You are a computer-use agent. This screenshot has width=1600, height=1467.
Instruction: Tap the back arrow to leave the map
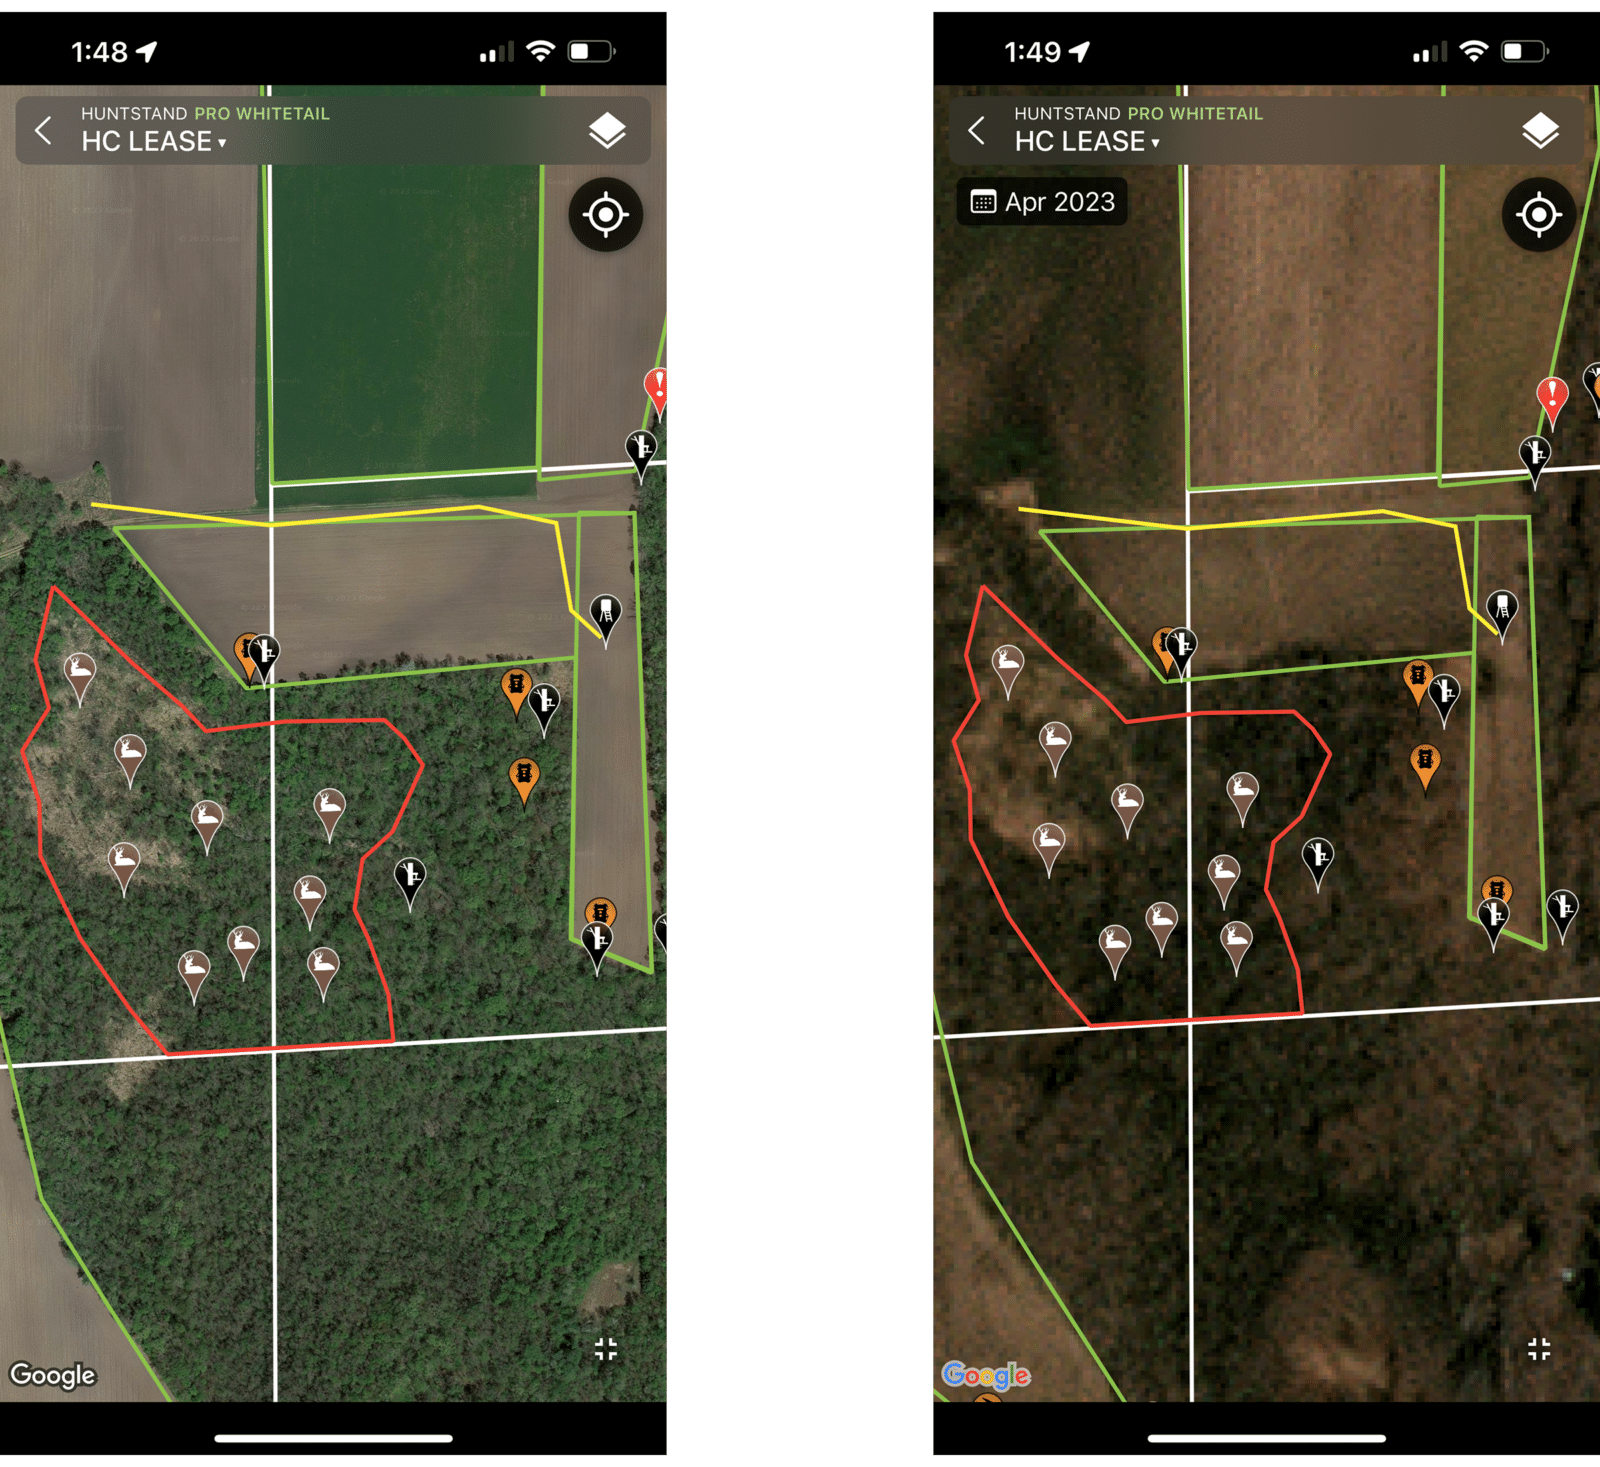pyautogui.click(x=44, y=131)
